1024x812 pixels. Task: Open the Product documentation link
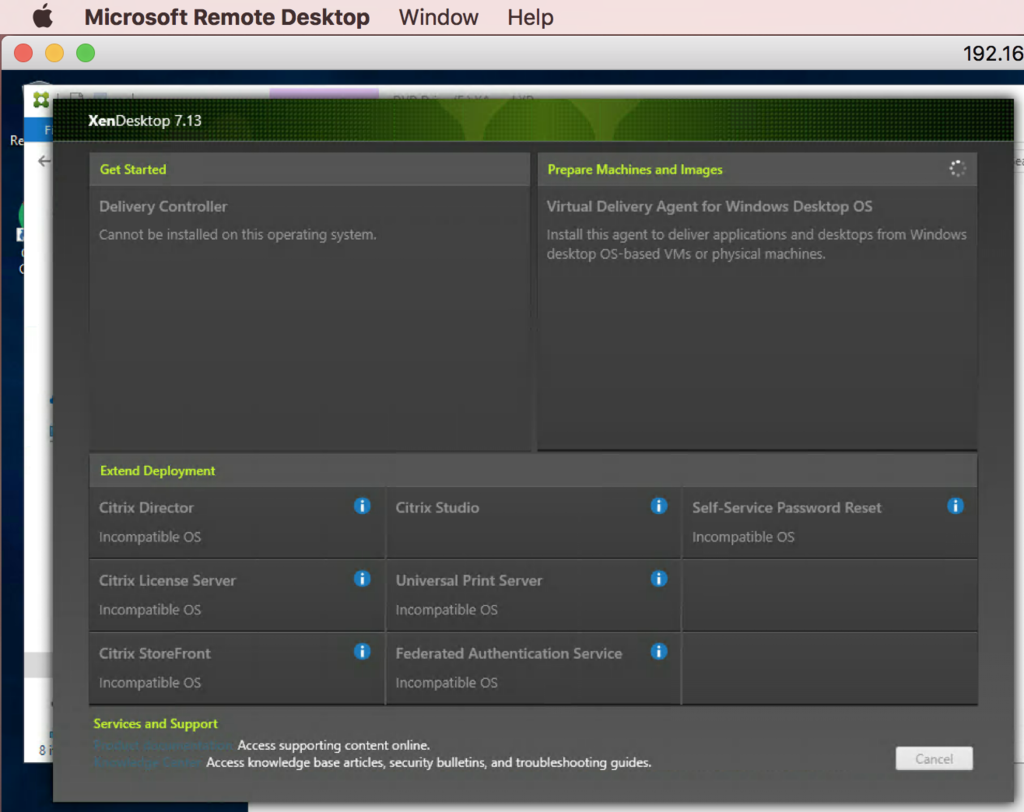click(x=163, y=745)
